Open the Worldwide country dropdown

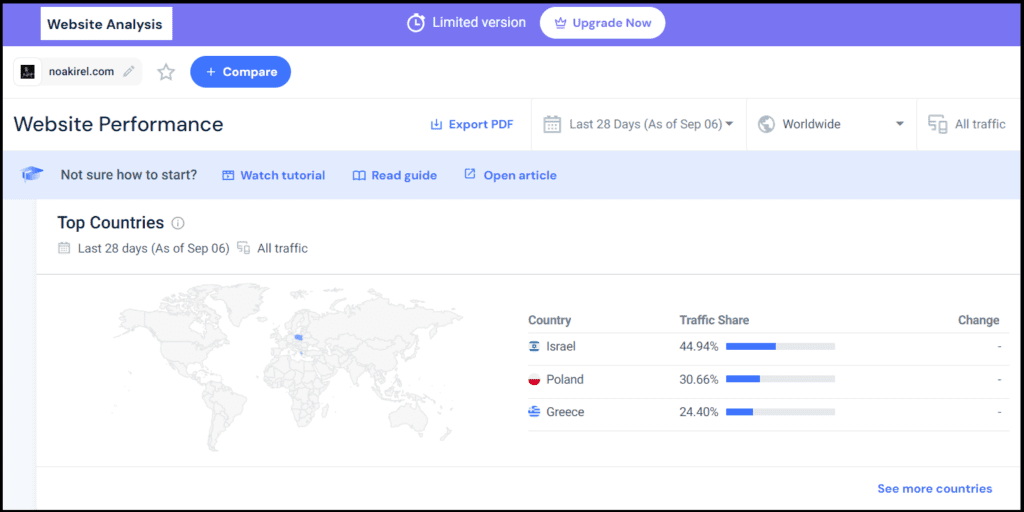click(x=831, y=124)
